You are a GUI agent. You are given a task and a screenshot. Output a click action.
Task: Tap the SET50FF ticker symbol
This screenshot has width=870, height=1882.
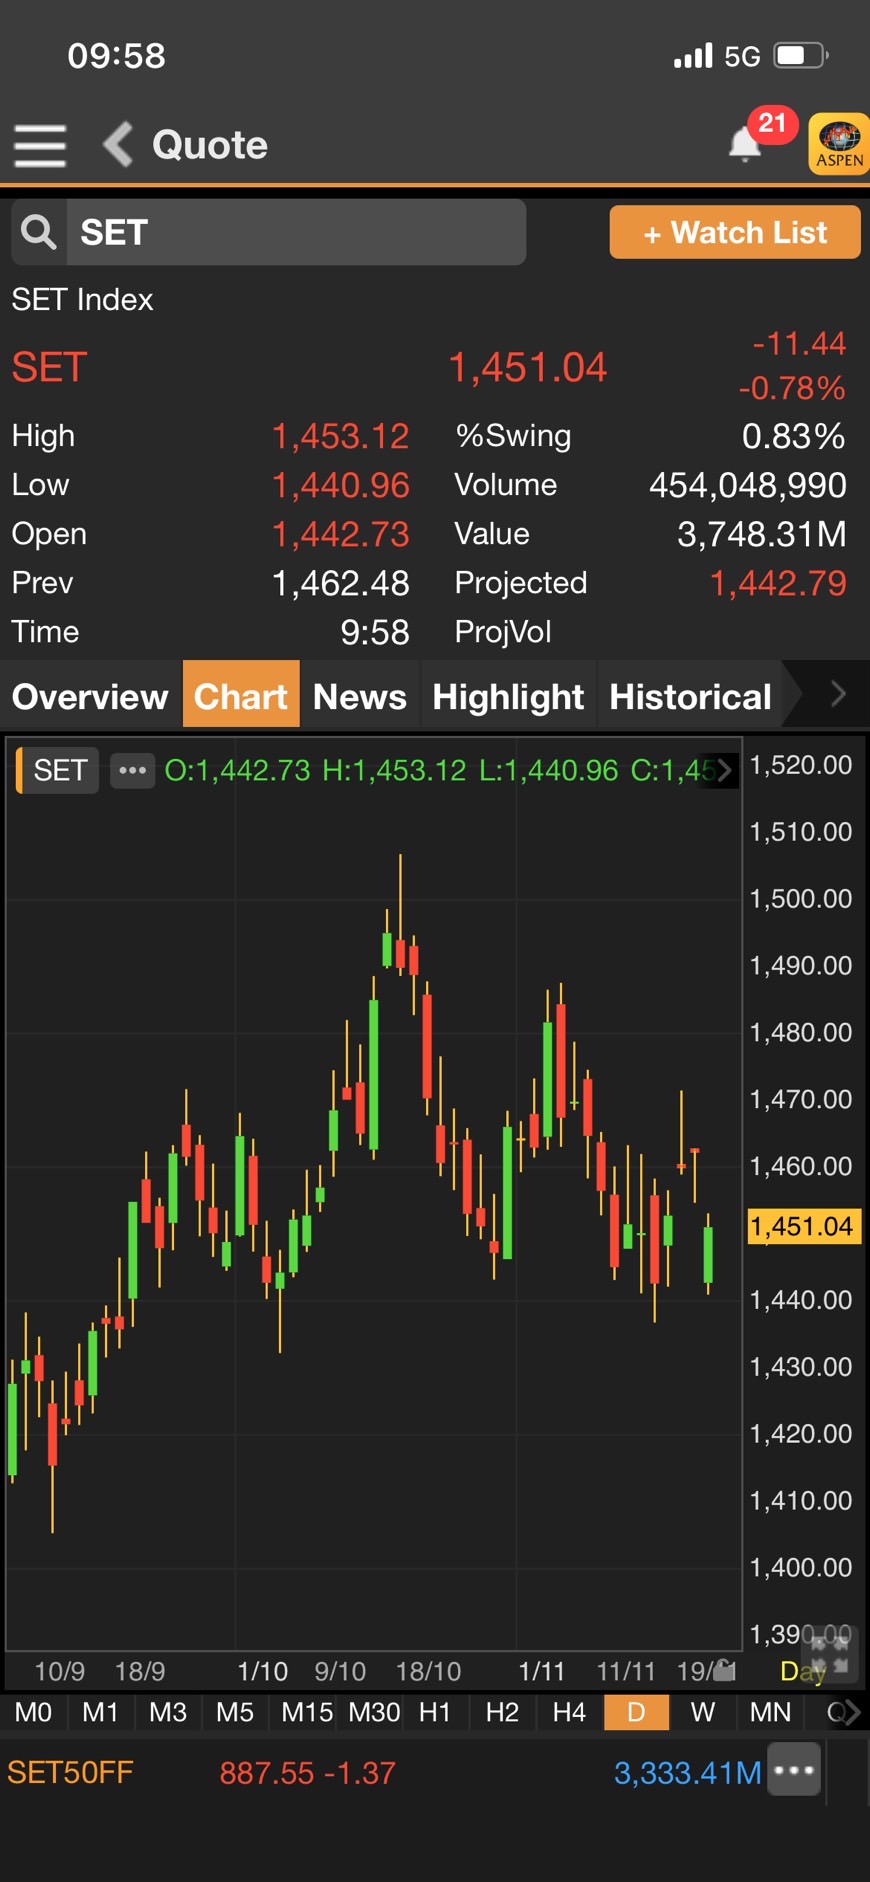click(x=70, y=1772)
